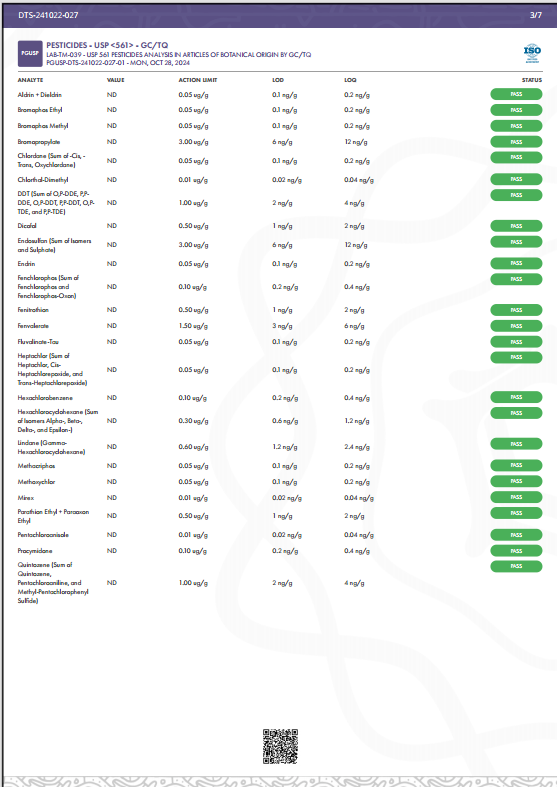
Task: Click the 4 ng/g LOQ for Quintozene
Action: [x=354, y=583]
